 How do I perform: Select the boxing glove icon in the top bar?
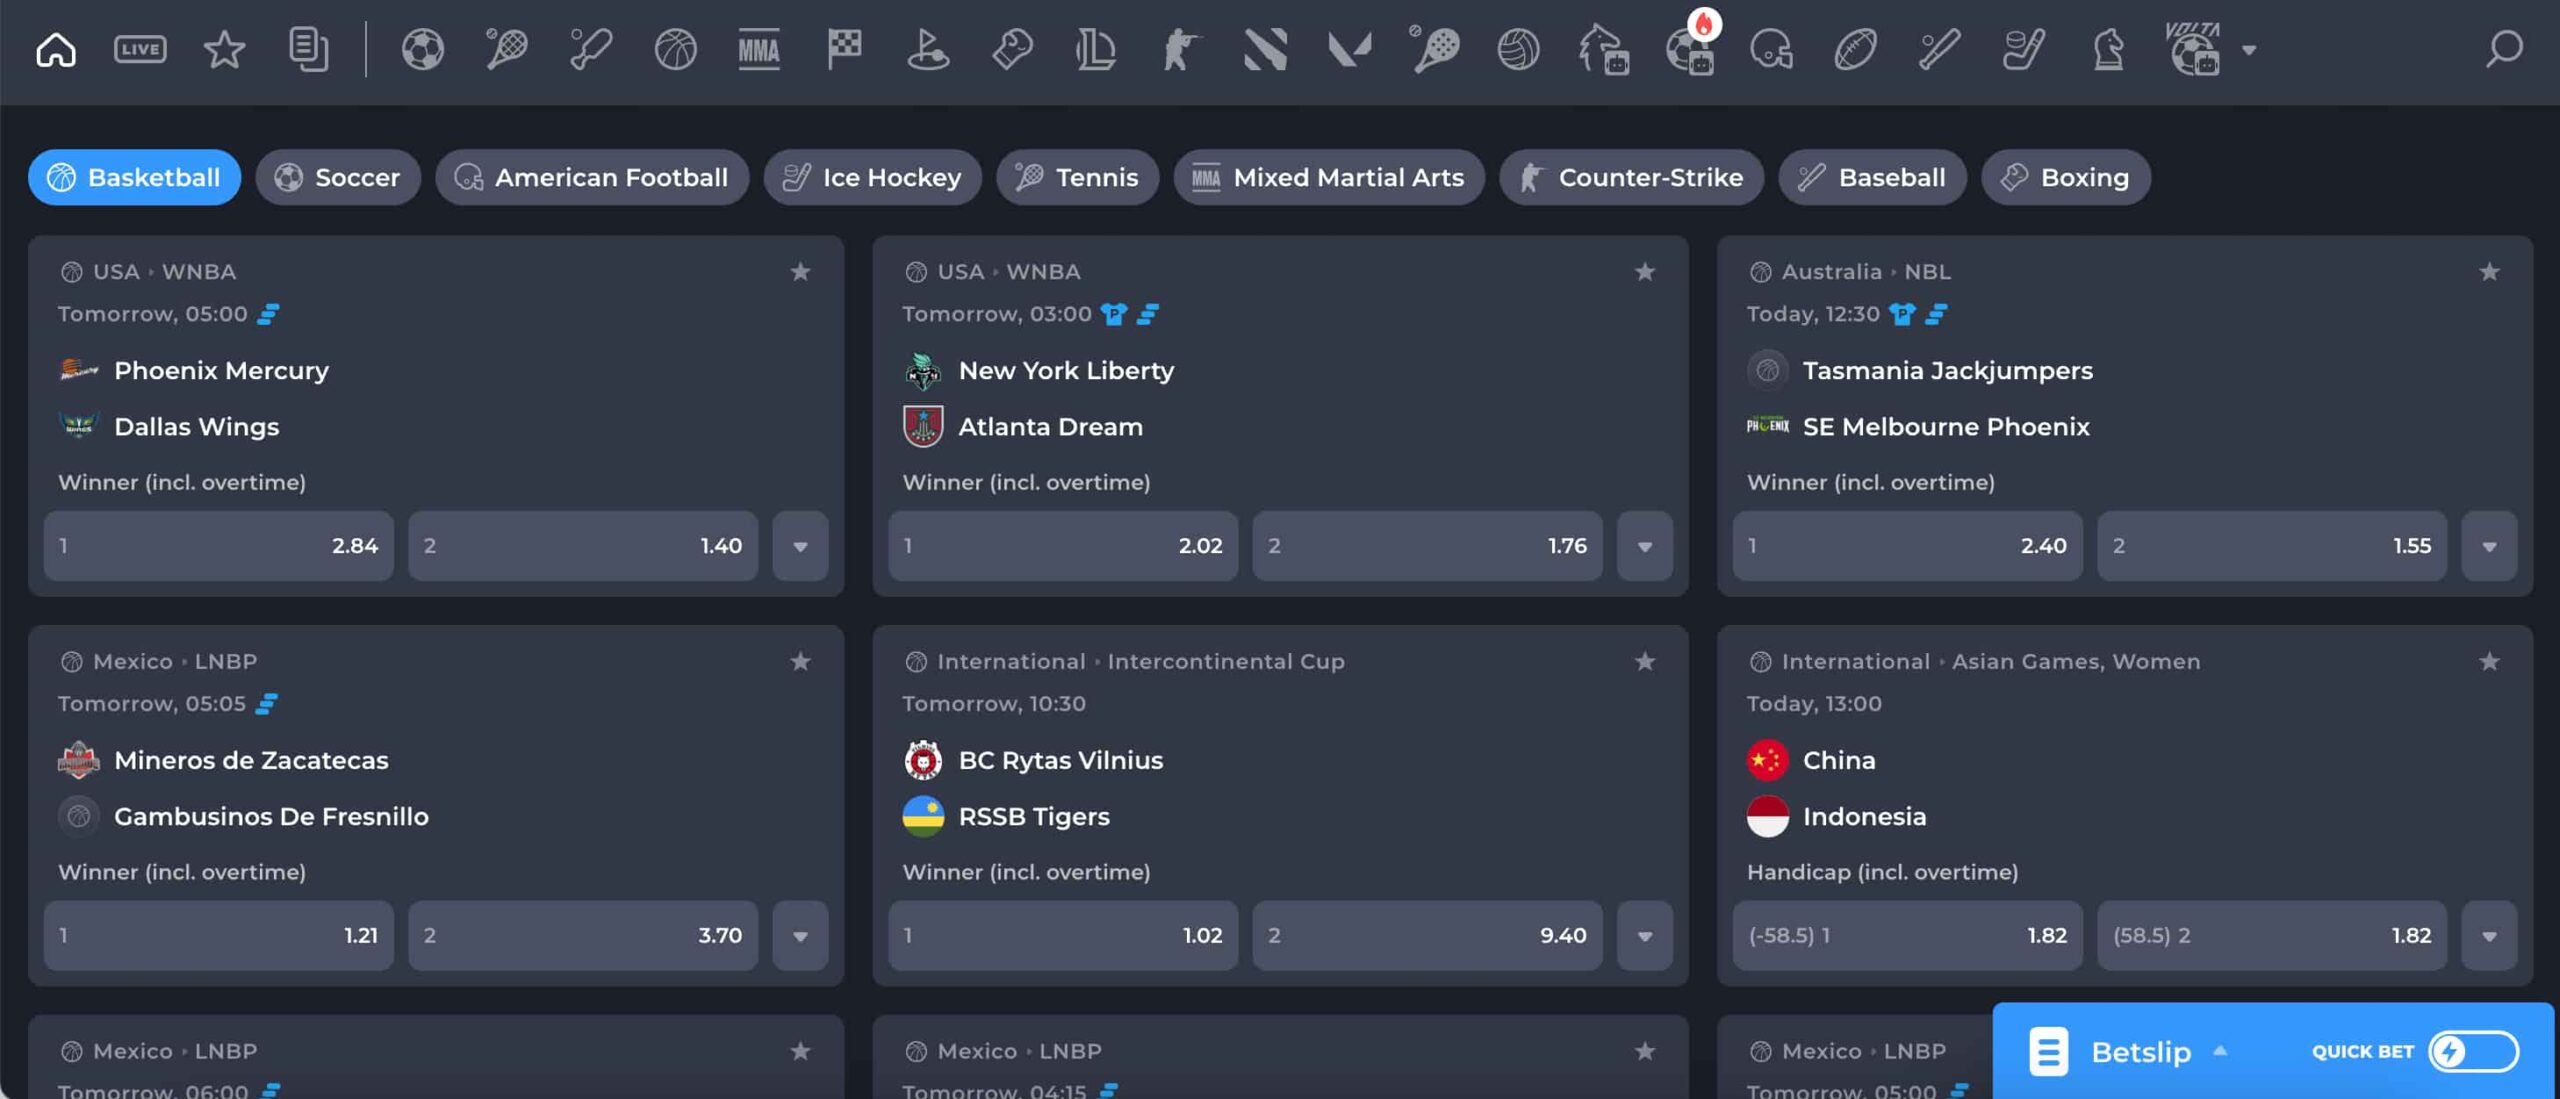pyautogui.click(x=1012, y=49)
